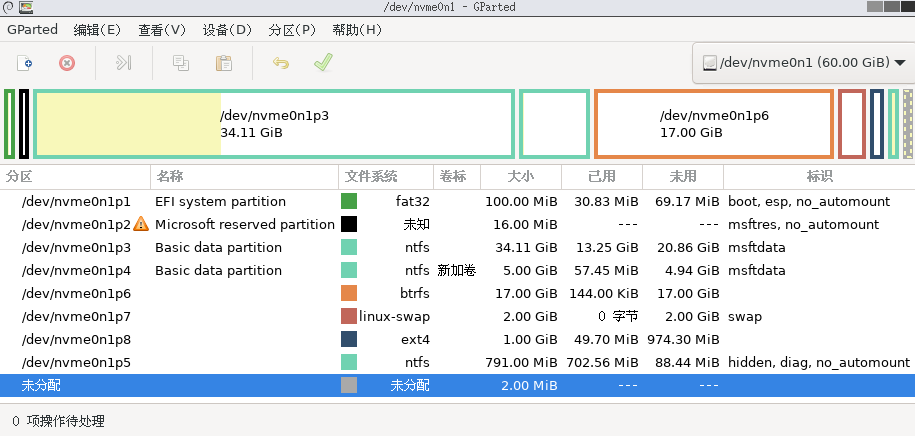915x436 pixels.
Task: Select the /dev/nvme0n1p6 row in partition list
Action: pyautogui.click(x=458, y=293)
